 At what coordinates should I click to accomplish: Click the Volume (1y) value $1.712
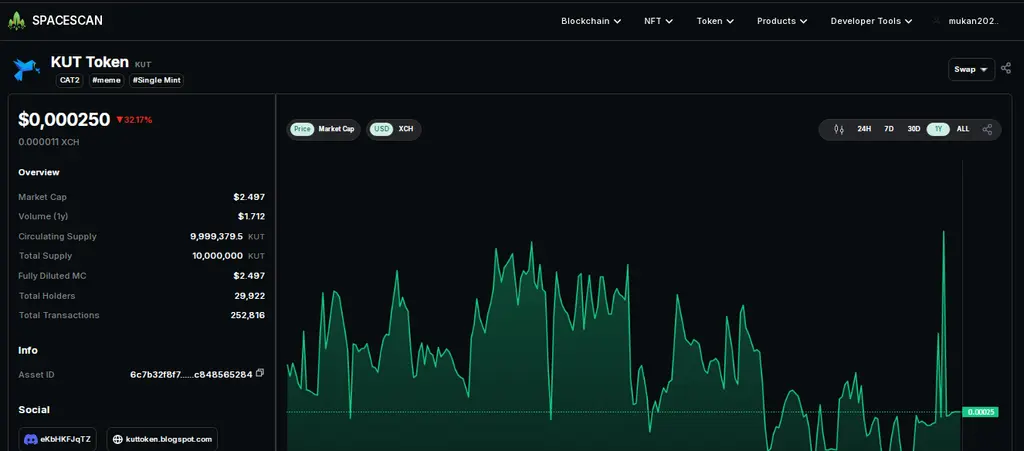(x=251, y=216)
